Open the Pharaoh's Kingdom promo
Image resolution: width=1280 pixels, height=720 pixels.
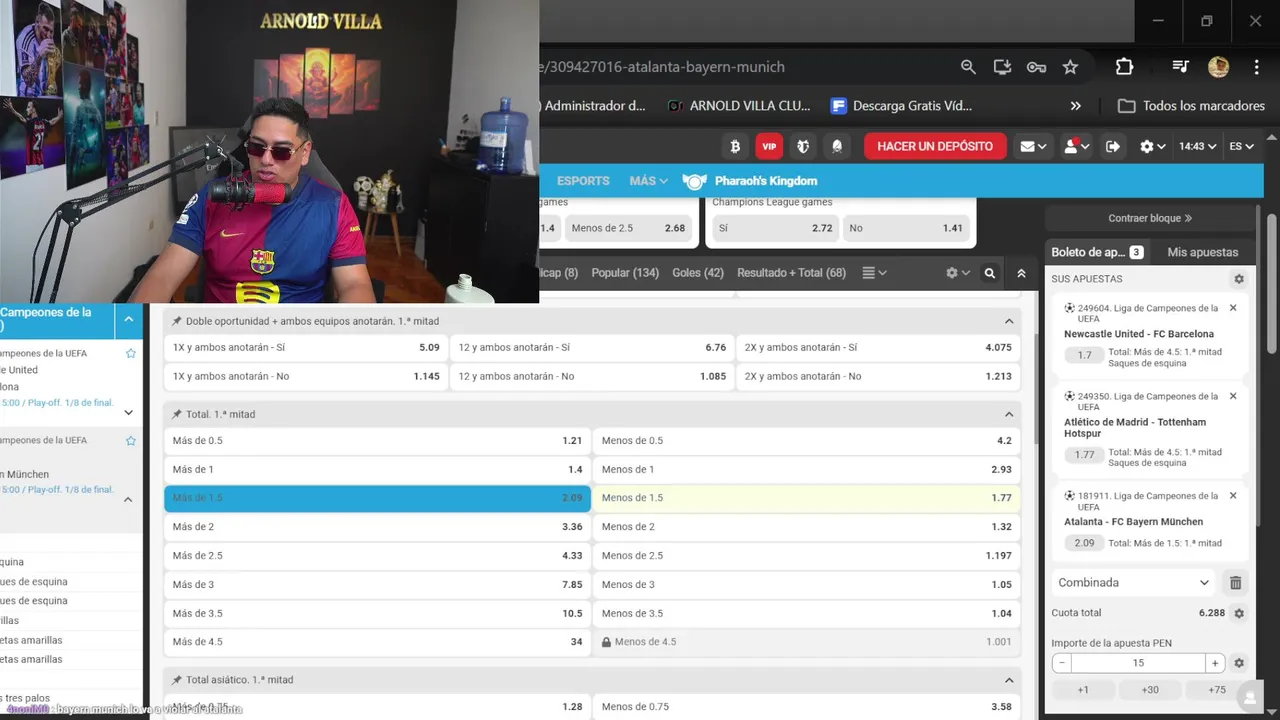751,181
